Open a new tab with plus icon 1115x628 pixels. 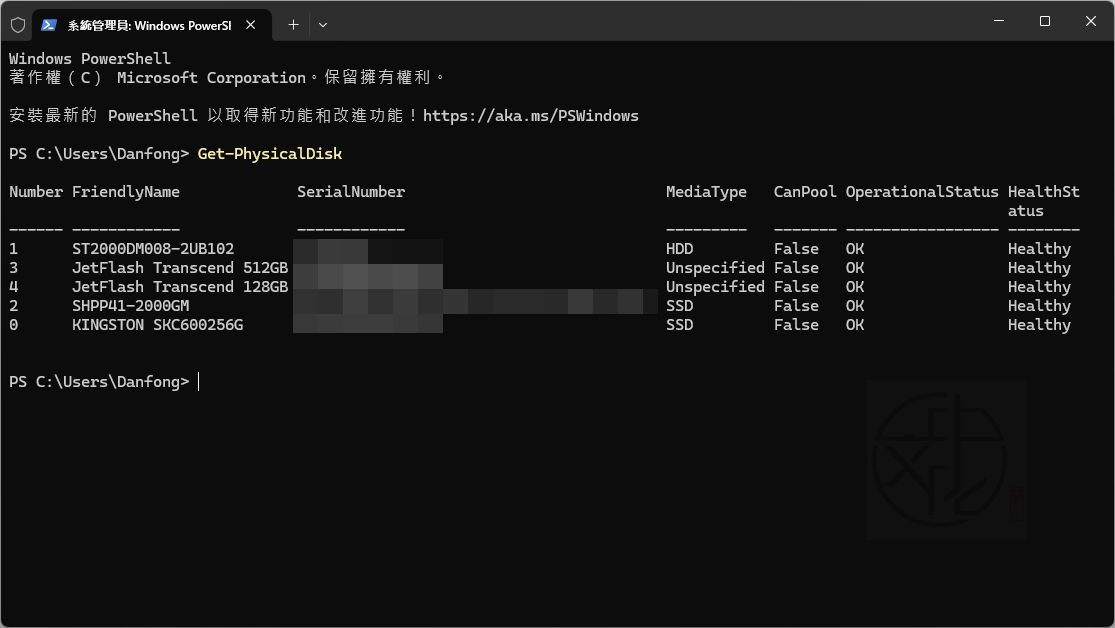(x=293, y=24)
